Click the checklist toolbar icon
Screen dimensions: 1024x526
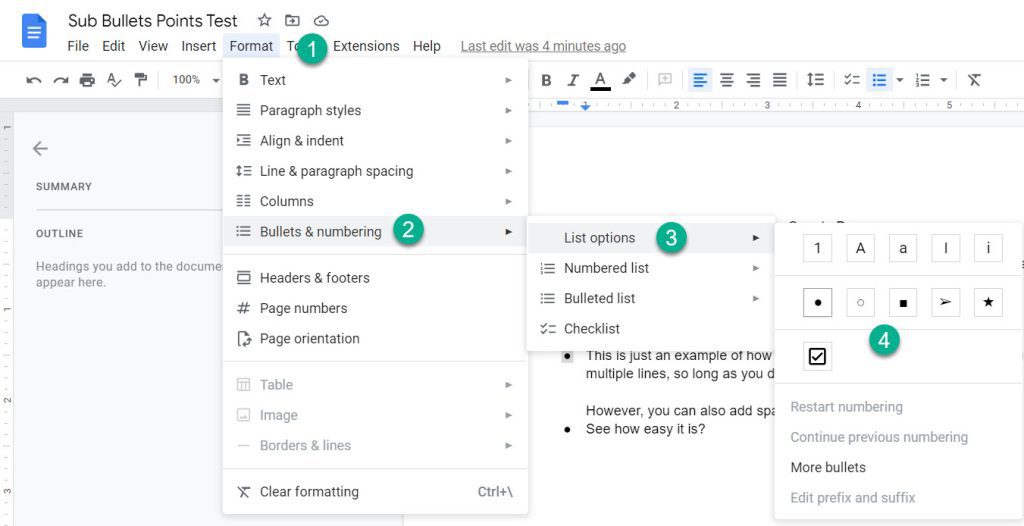(852, 80)
